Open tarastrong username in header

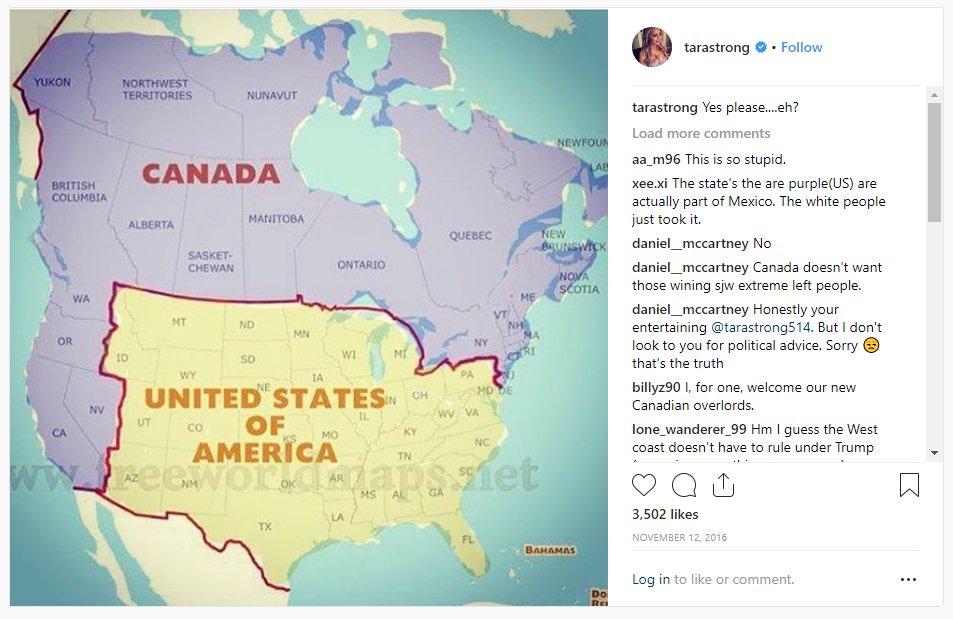pos(717,47)
